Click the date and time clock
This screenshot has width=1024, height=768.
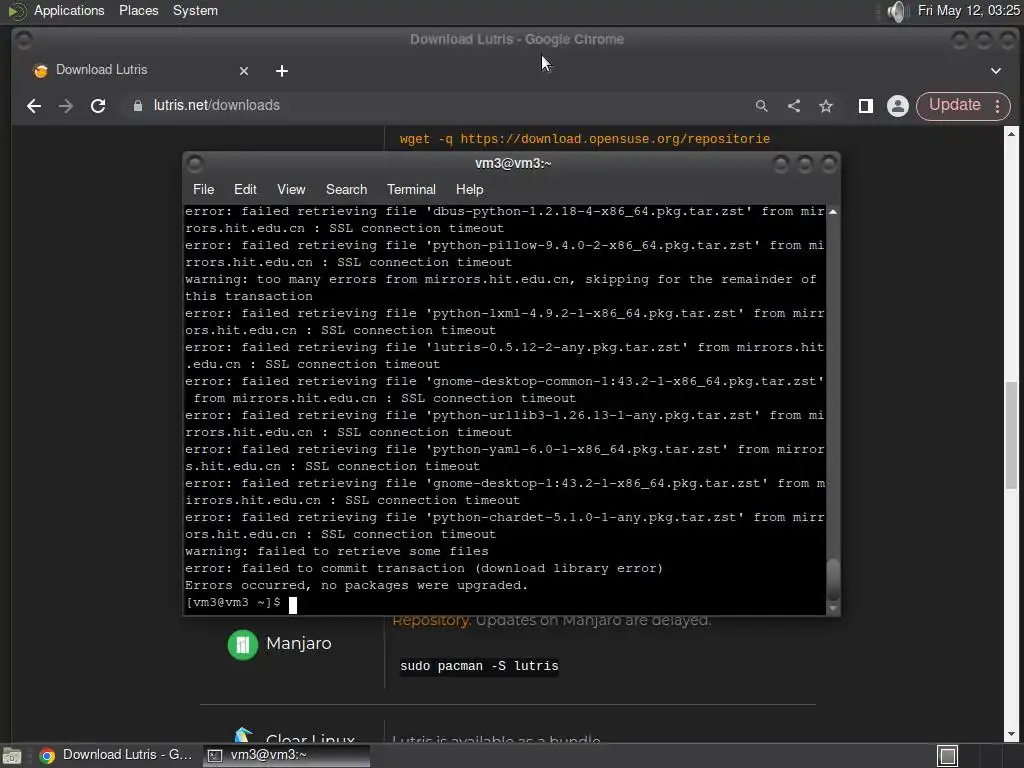(x=968, y=10)
